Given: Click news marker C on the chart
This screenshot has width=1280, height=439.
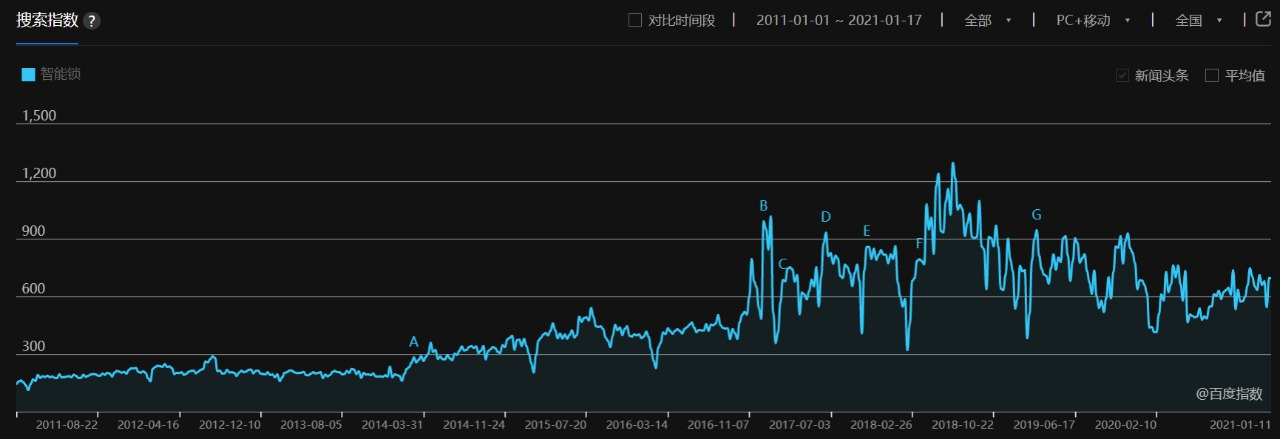Looking at the screenshot, I should pyautogui.click(x=783, y=264).
